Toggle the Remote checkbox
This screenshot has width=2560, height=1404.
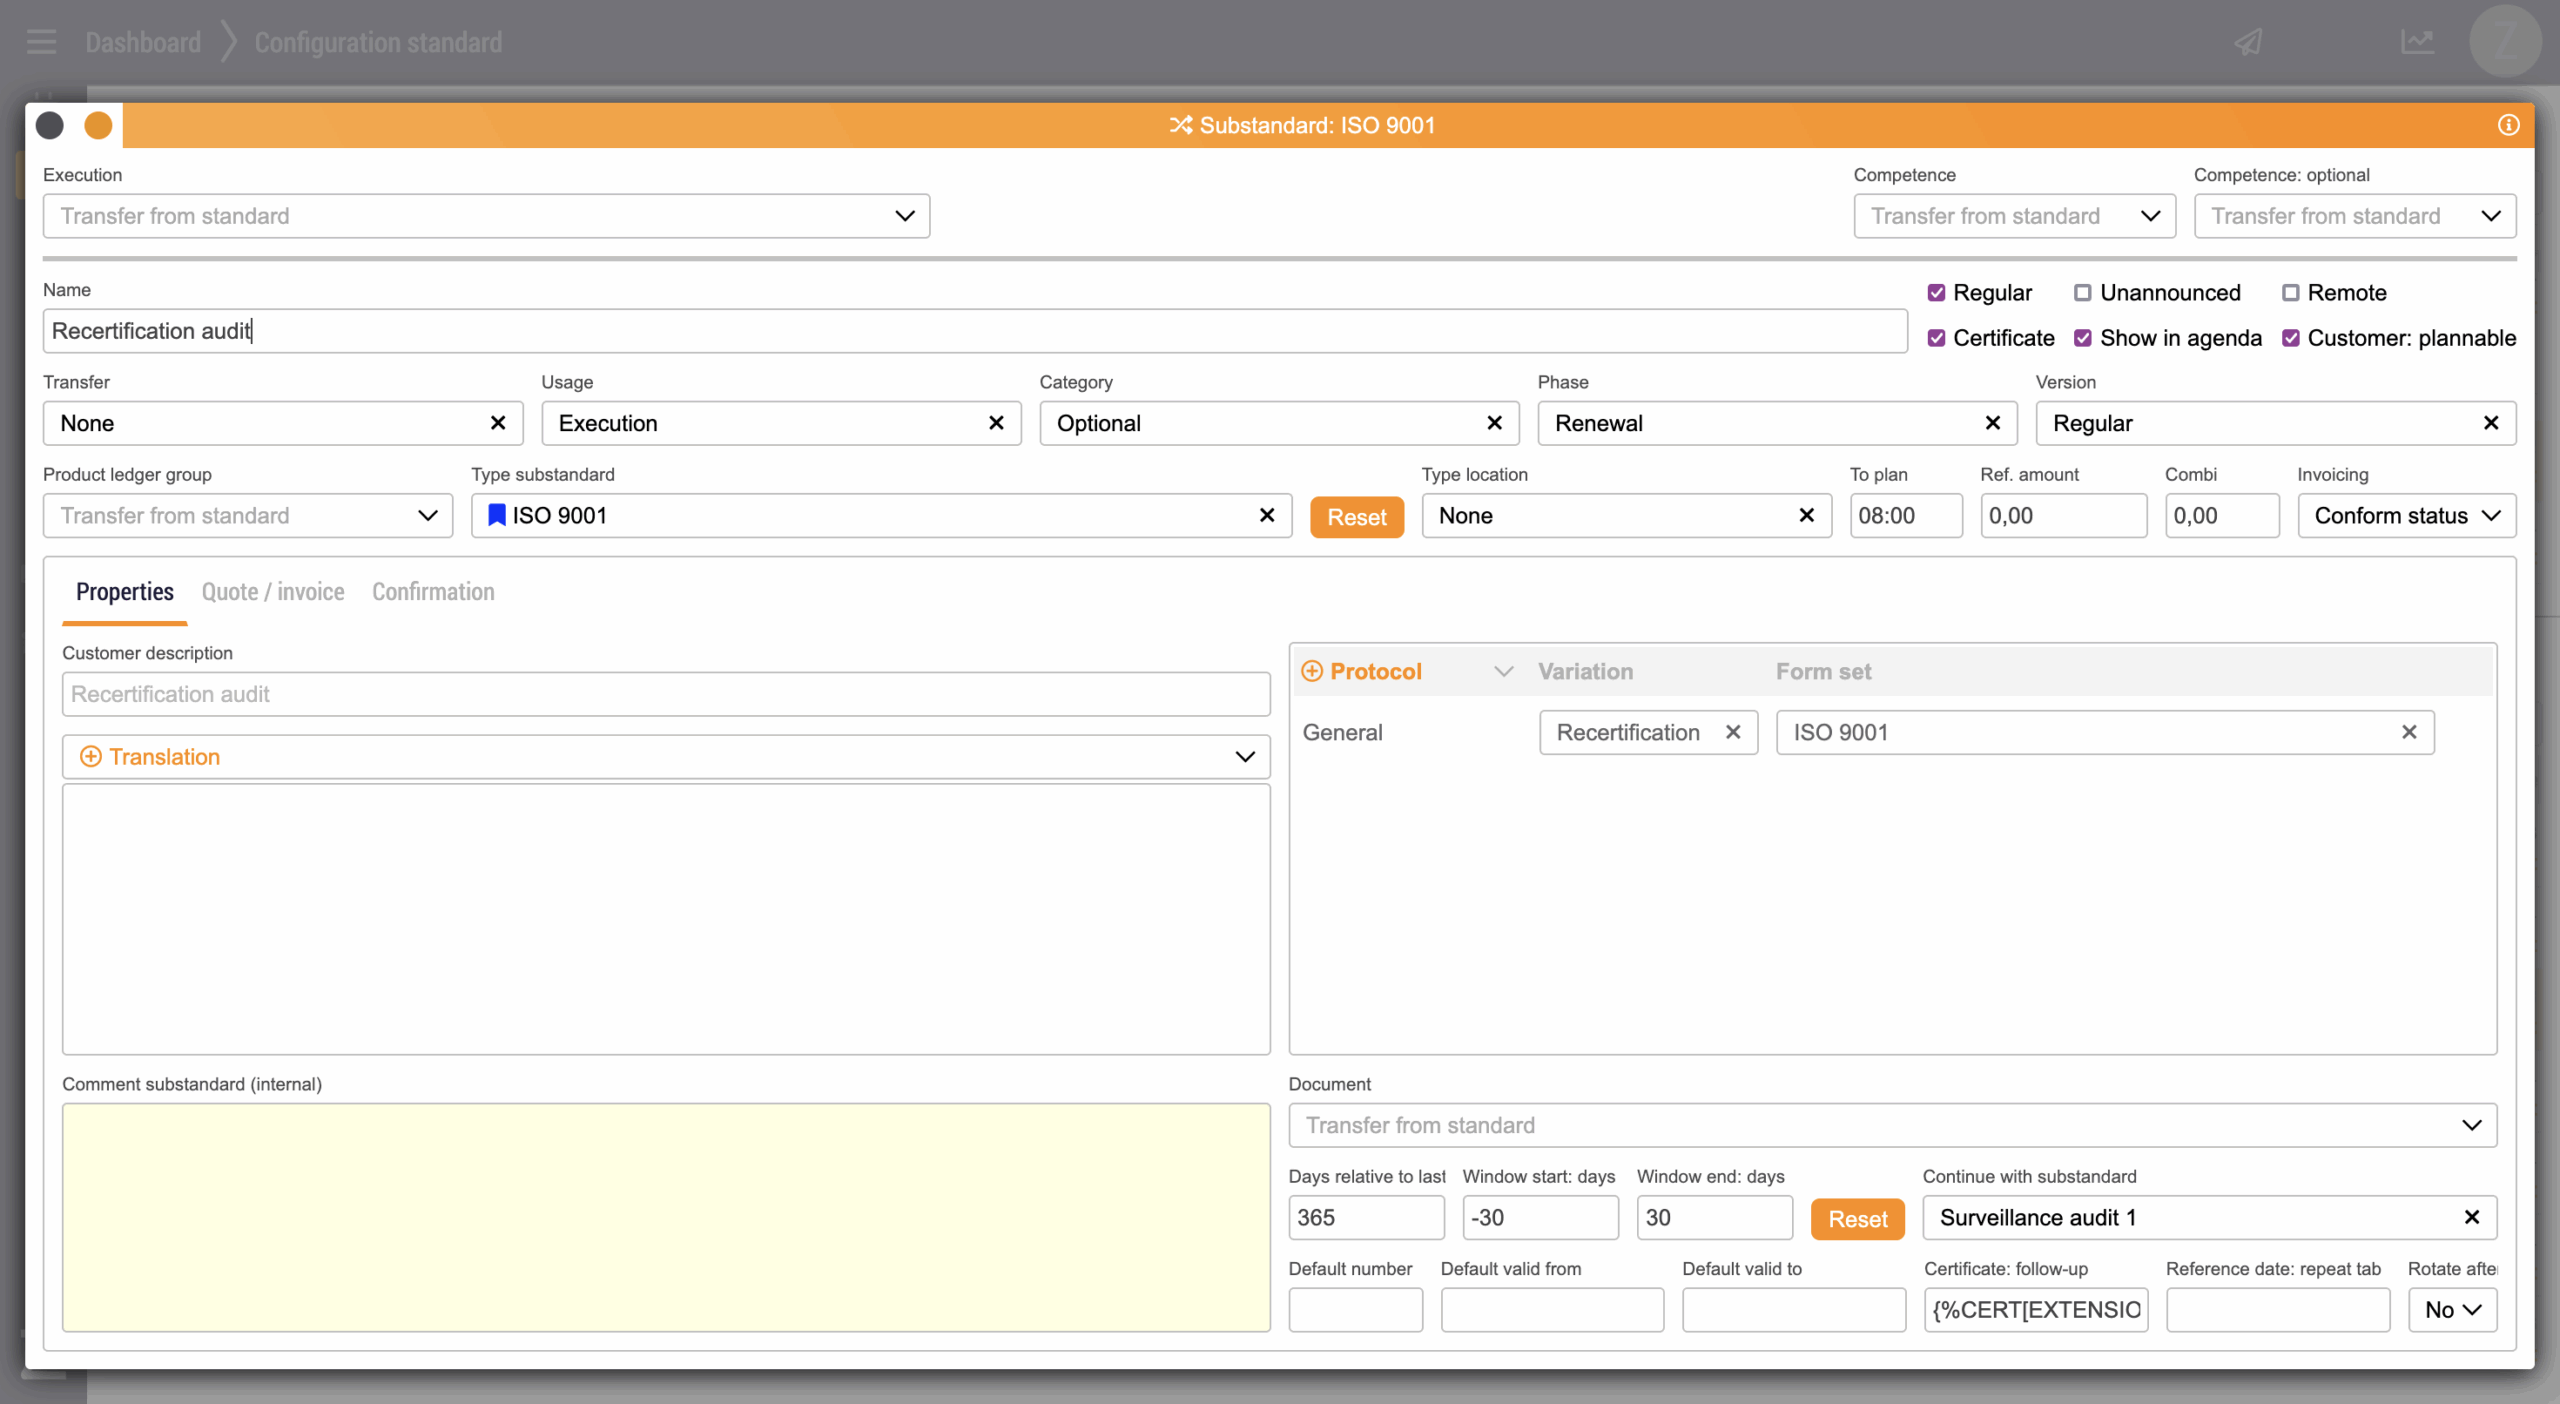pyautogui.click(x=2290, y=293)
